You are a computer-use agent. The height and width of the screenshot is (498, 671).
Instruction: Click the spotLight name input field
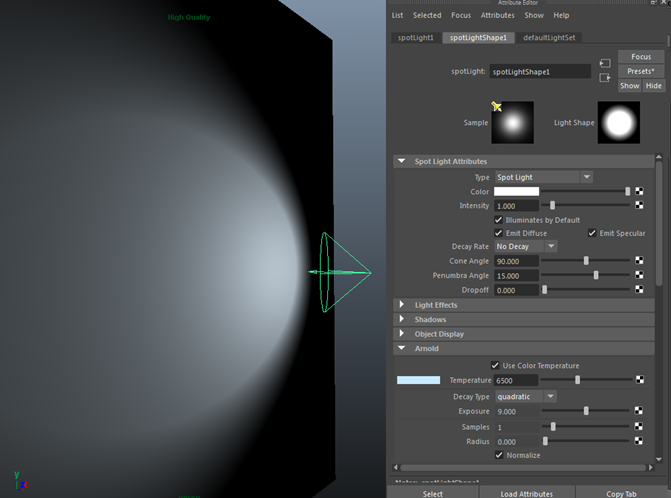tap(540, 71)
